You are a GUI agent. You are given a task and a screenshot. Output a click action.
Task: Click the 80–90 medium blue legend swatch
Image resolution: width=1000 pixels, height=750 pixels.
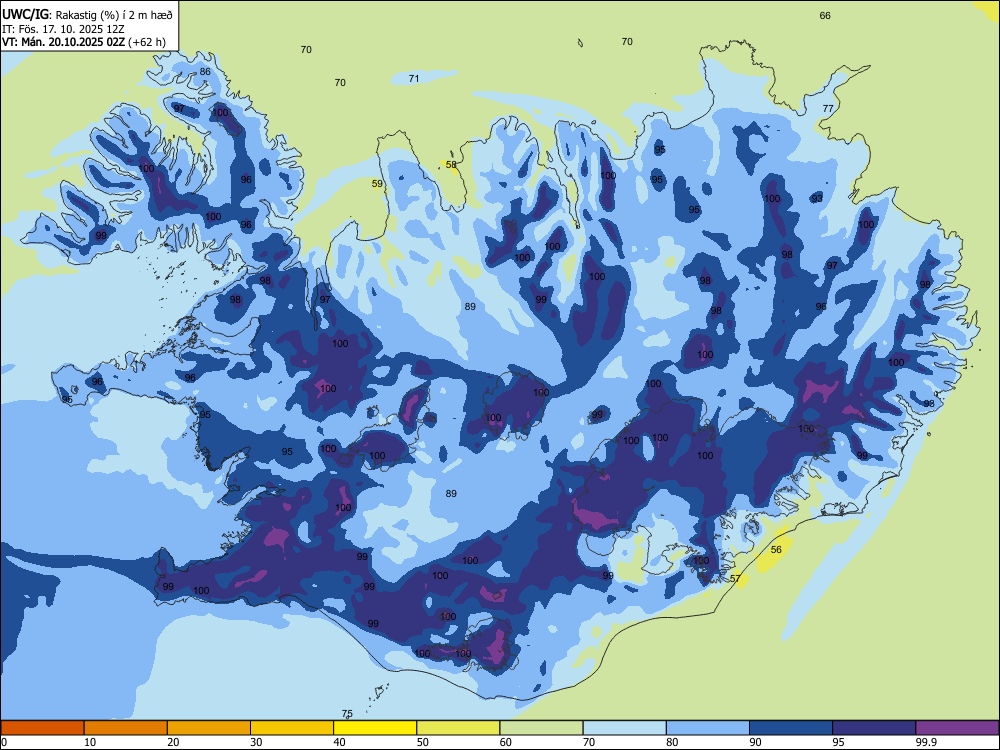coord(707,728)
